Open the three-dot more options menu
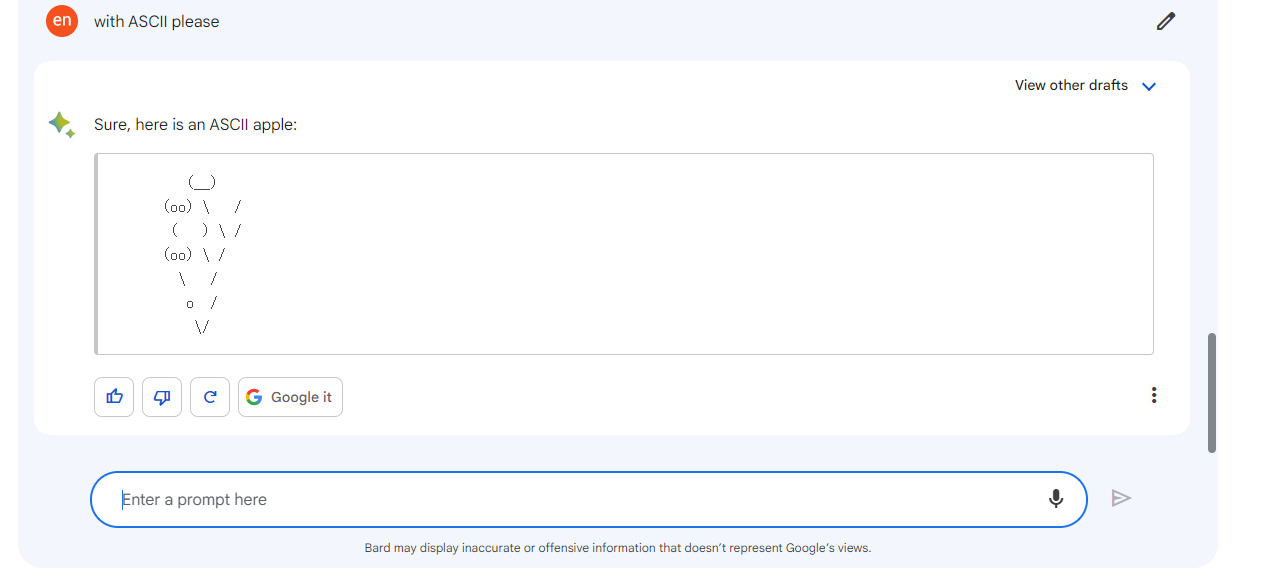 click(1153, 395)
